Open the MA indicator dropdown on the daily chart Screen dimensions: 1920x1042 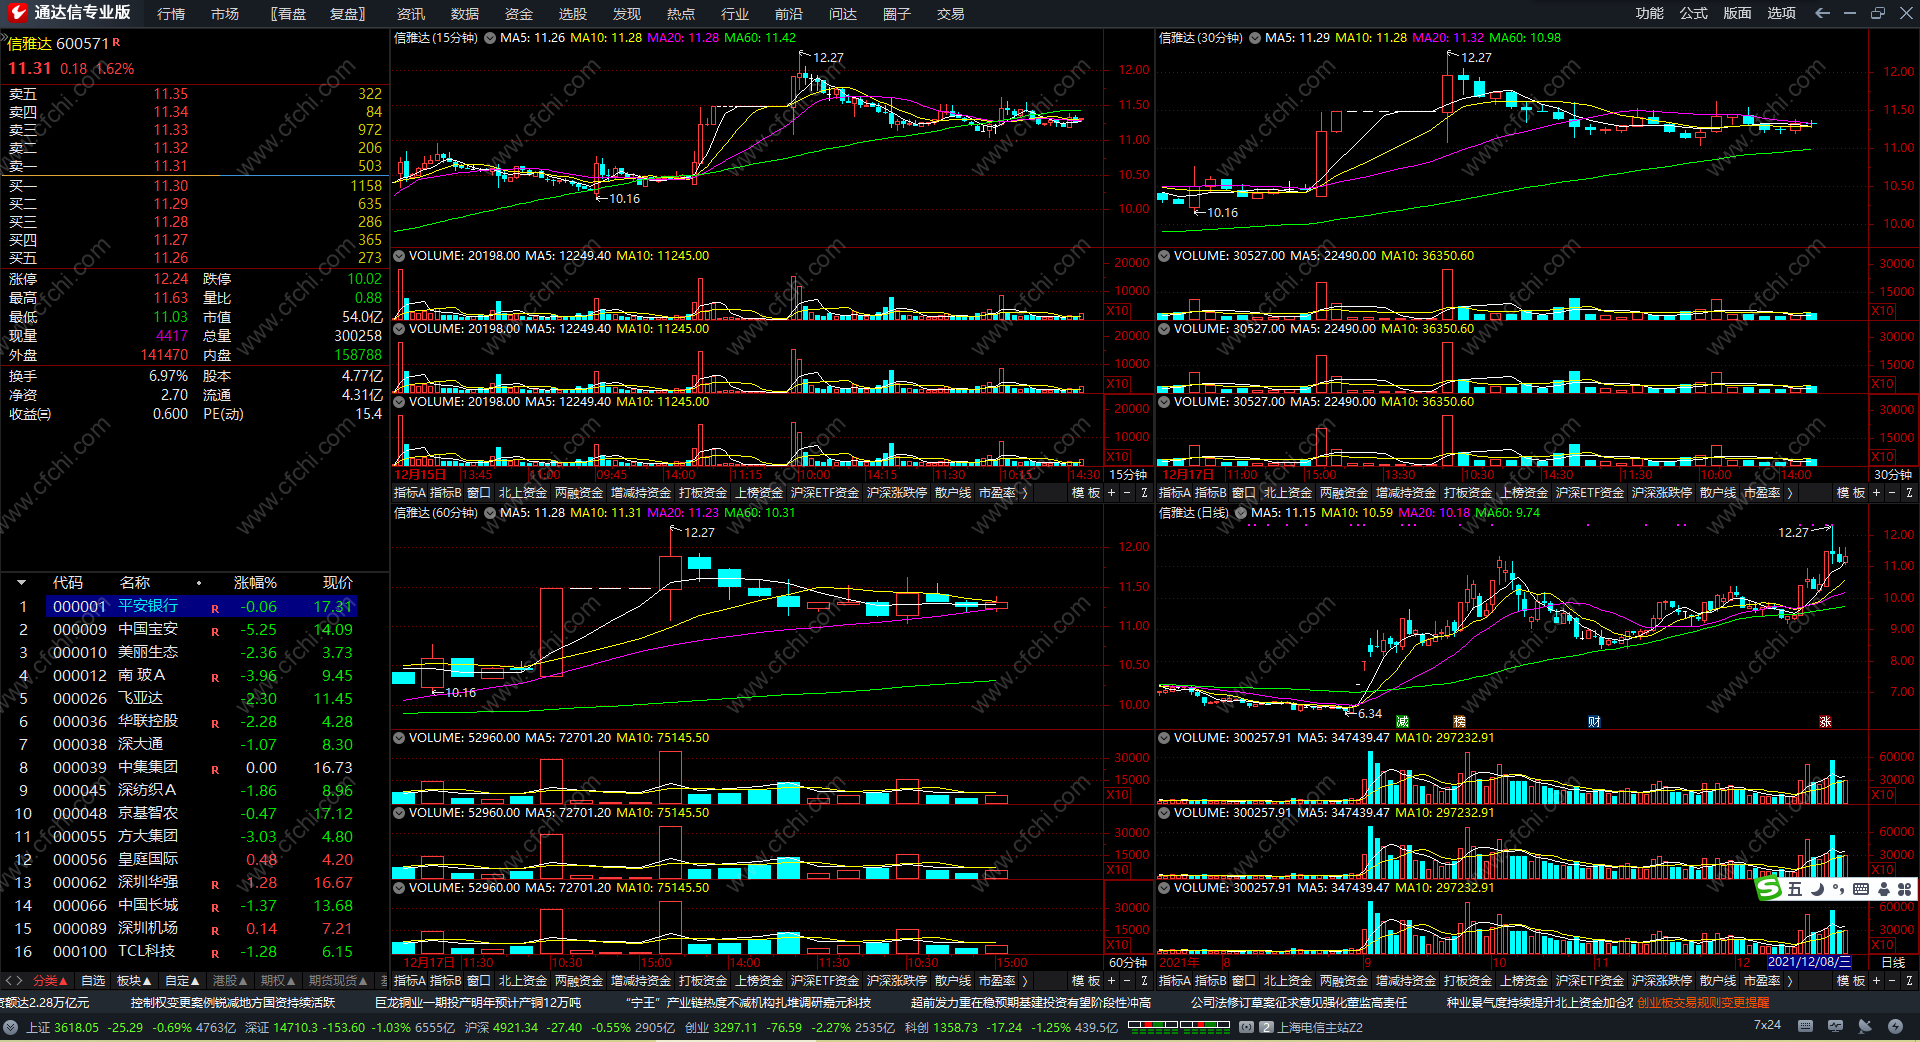1241,513
